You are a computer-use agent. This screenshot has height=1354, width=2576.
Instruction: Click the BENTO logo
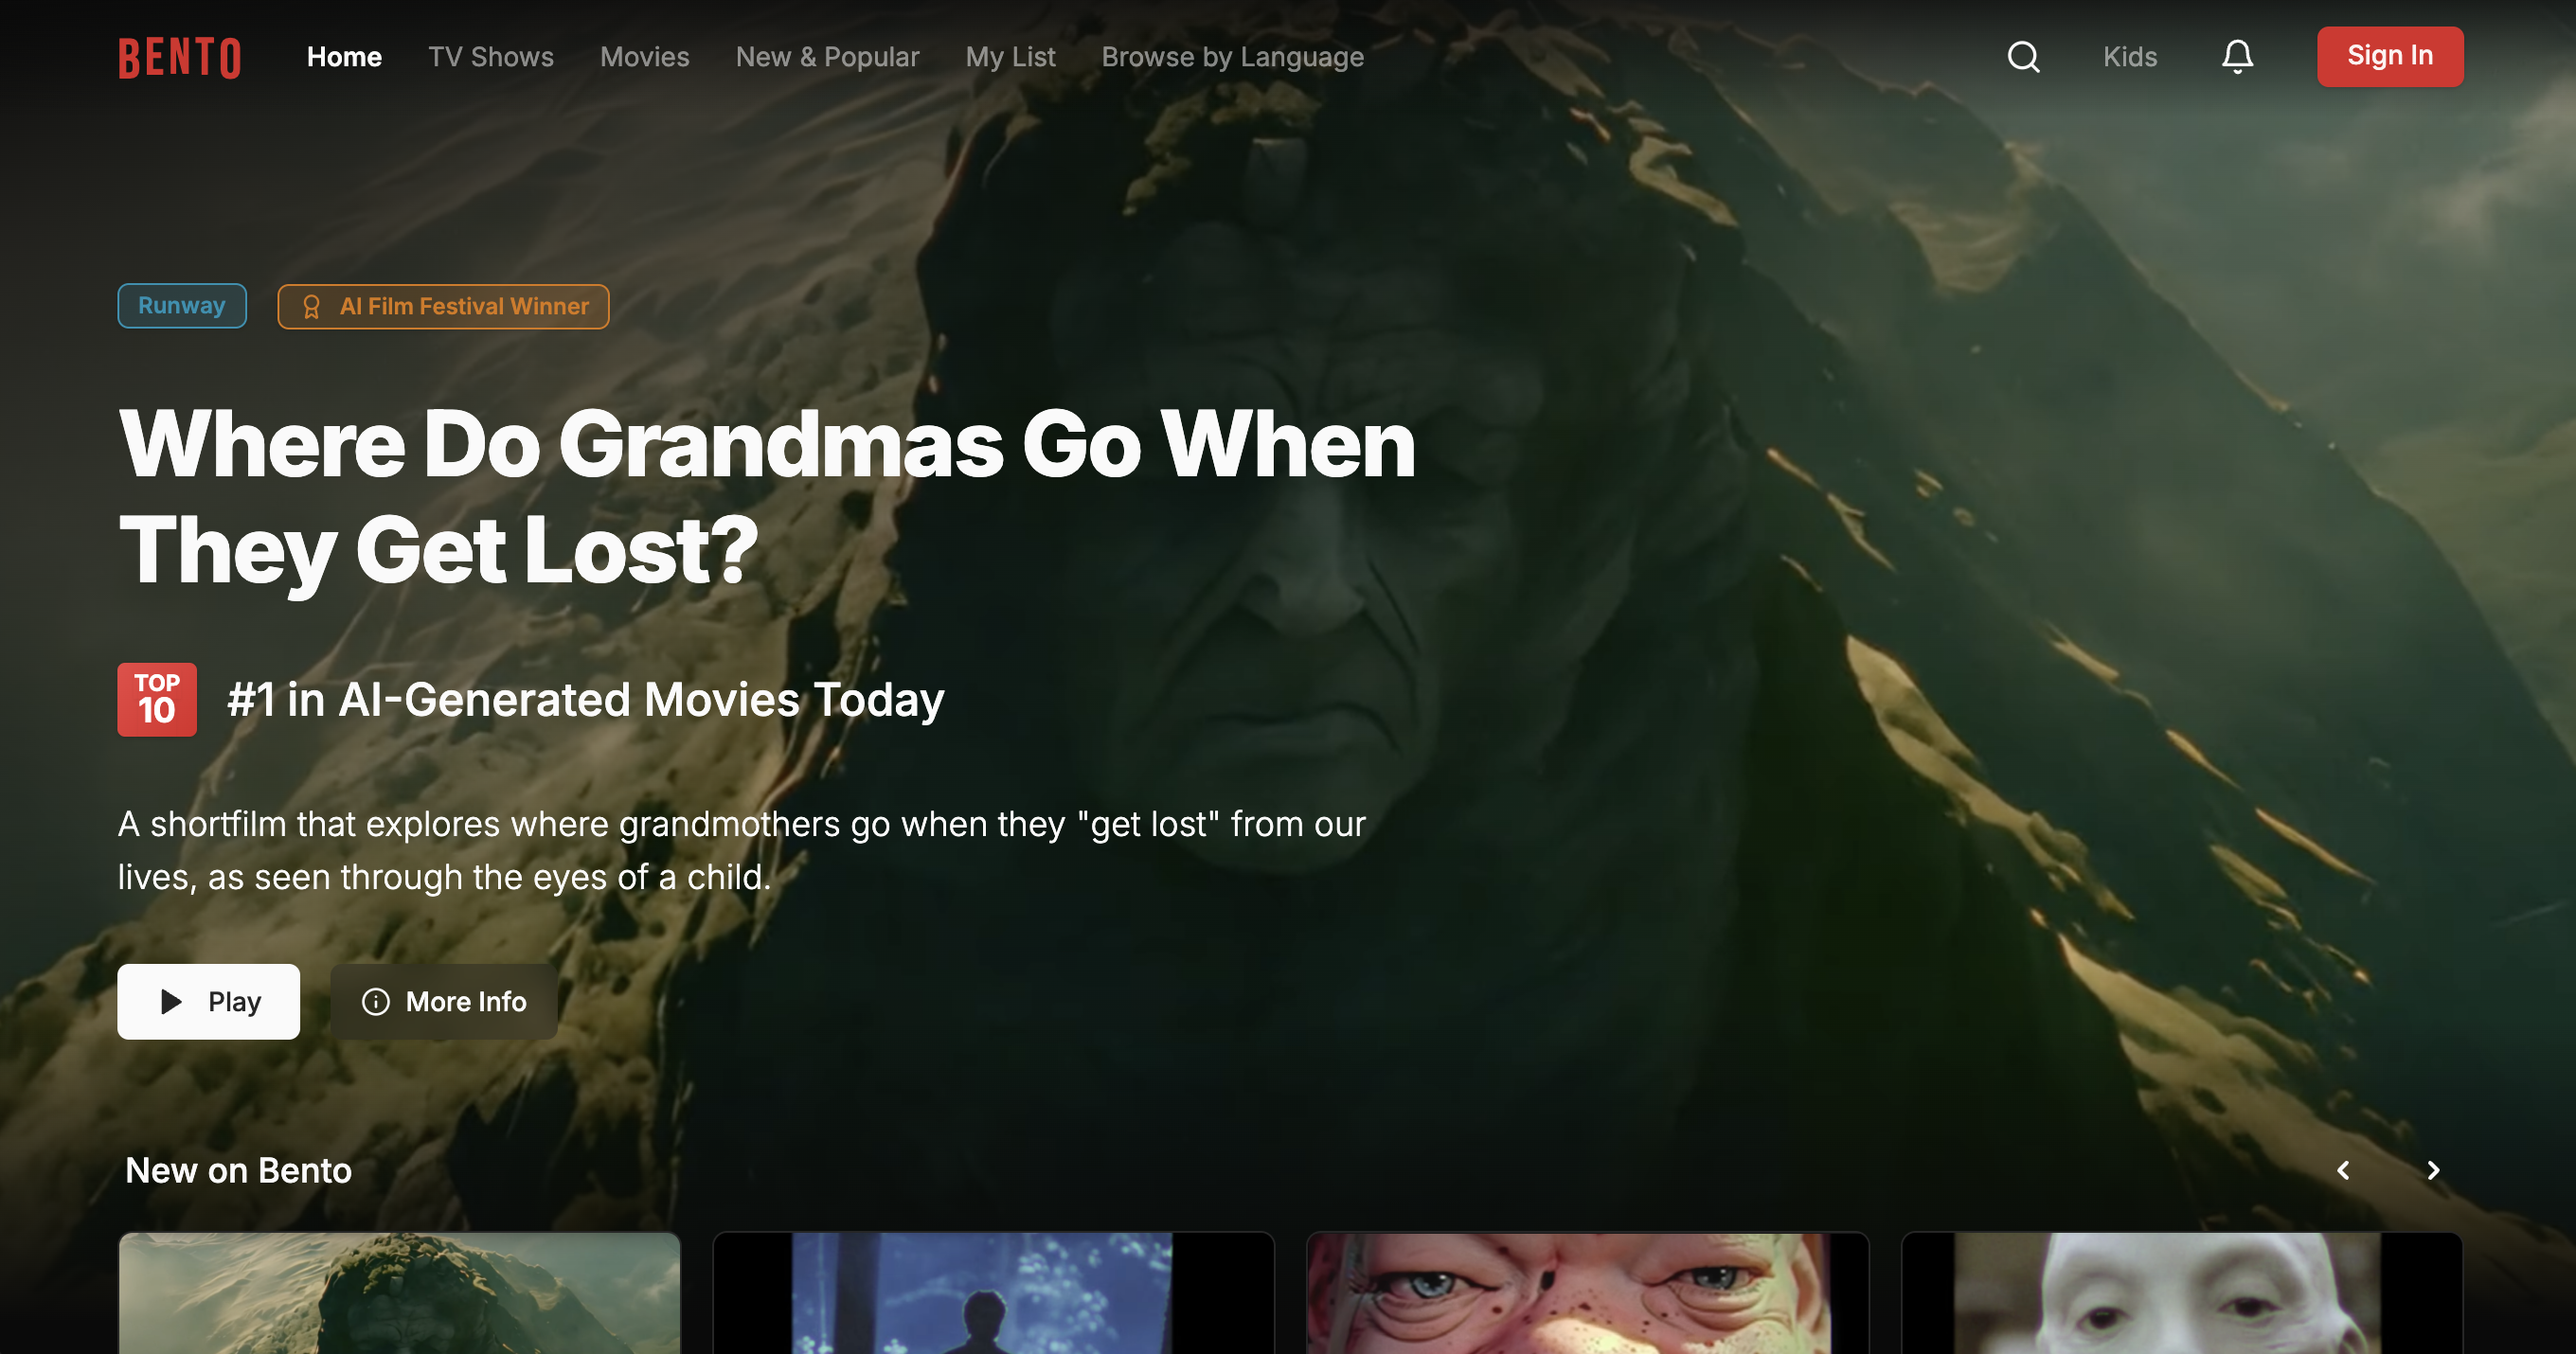tap(180, 58)
